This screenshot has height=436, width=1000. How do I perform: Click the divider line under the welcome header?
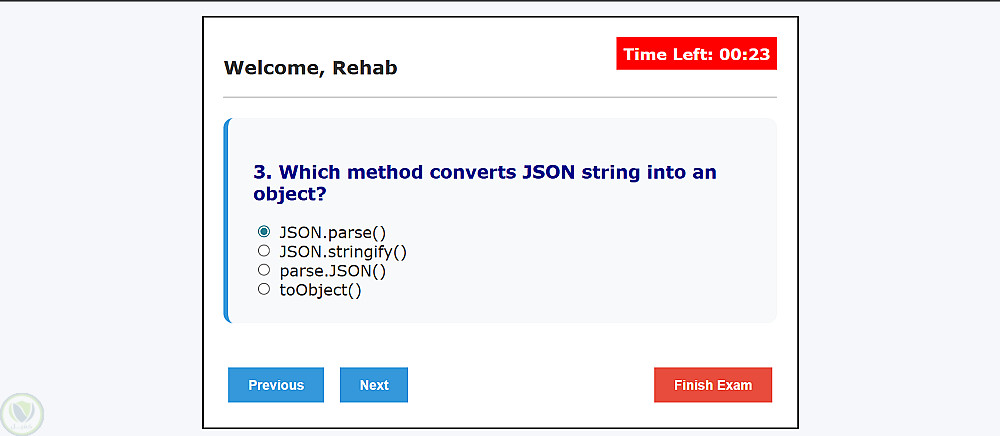[x=500, y=97]
